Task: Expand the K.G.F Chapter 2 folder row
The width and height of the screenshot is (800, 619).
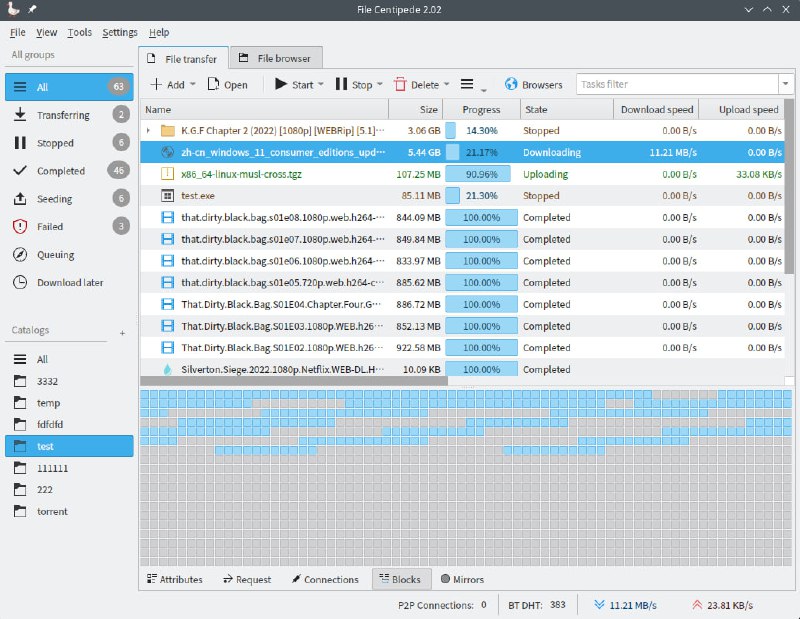Action: (x=149, y=131)
